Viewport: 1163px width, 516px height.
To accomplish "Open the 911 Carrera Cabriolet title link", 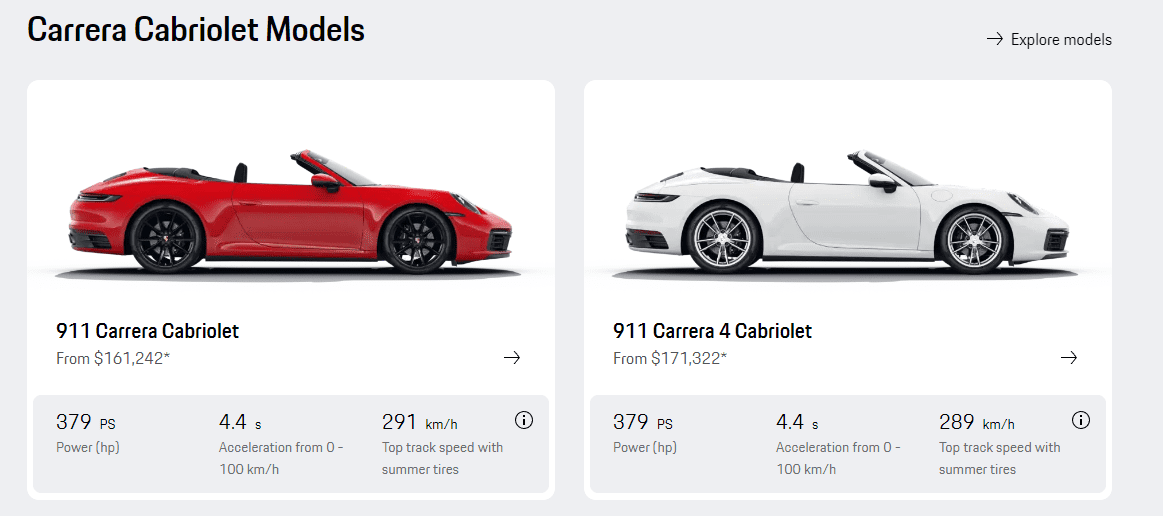I will pyautogui.click(x=147, y=331).
